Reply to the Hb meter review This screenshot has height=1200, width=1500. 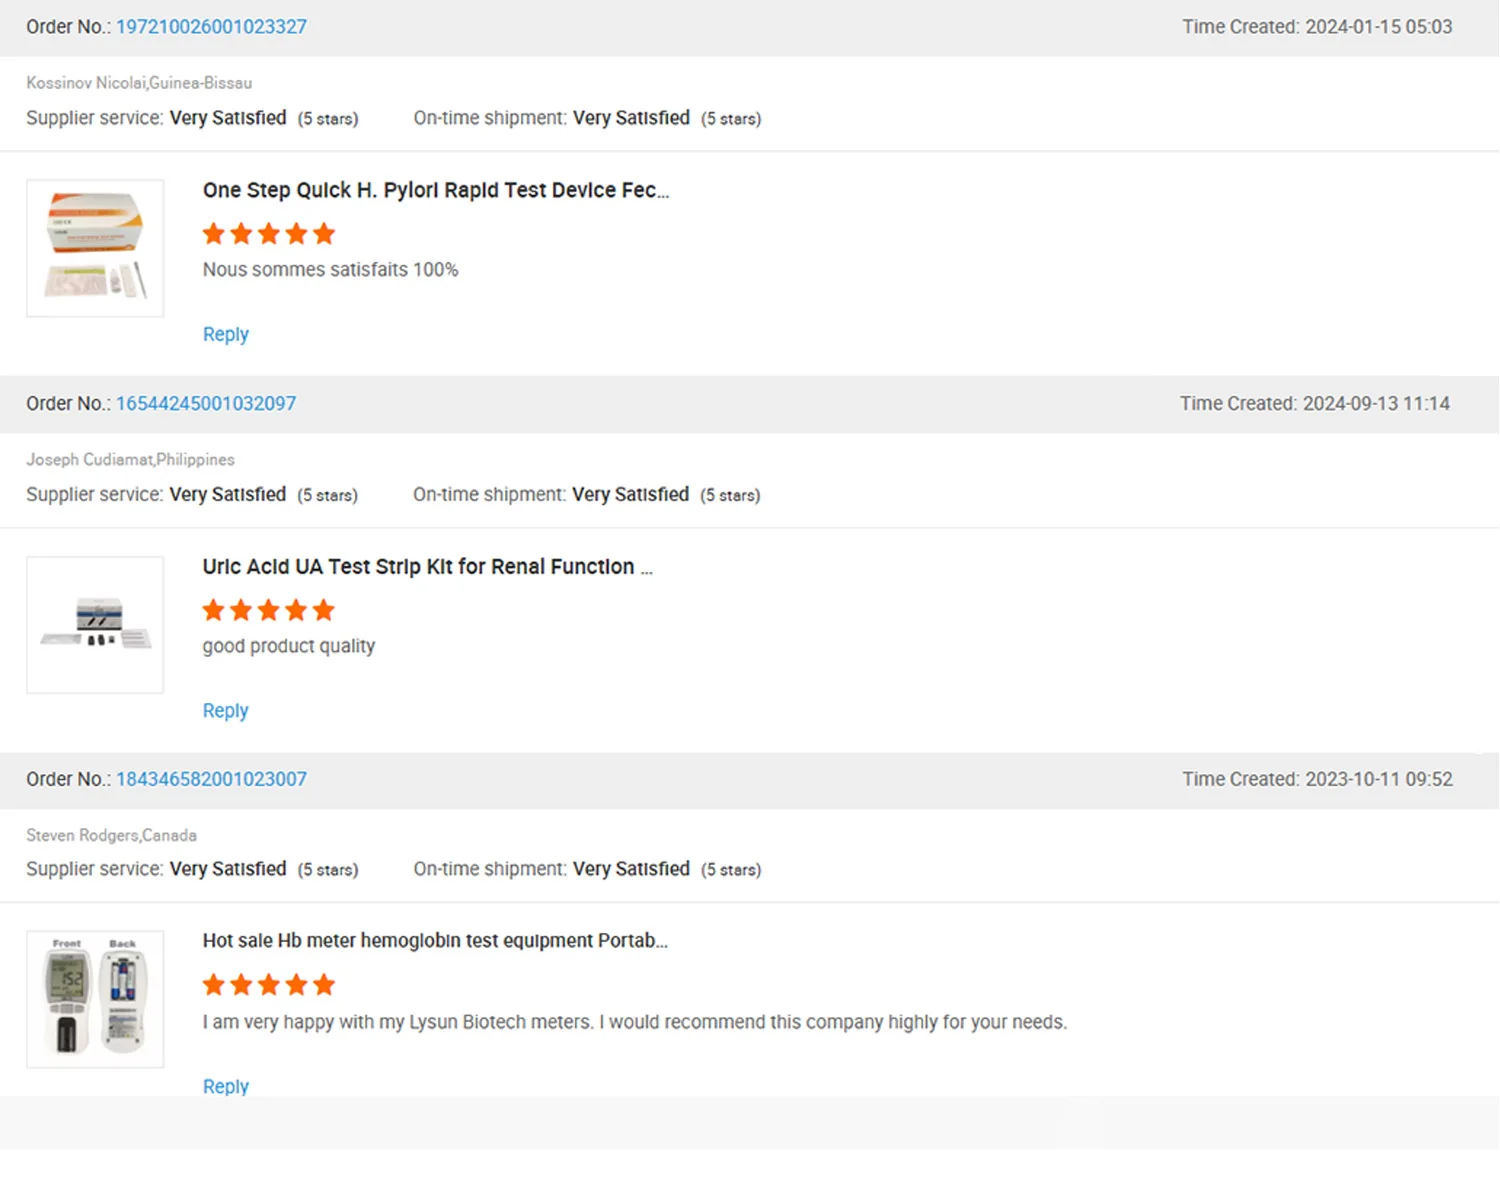tap(225, 1087)
